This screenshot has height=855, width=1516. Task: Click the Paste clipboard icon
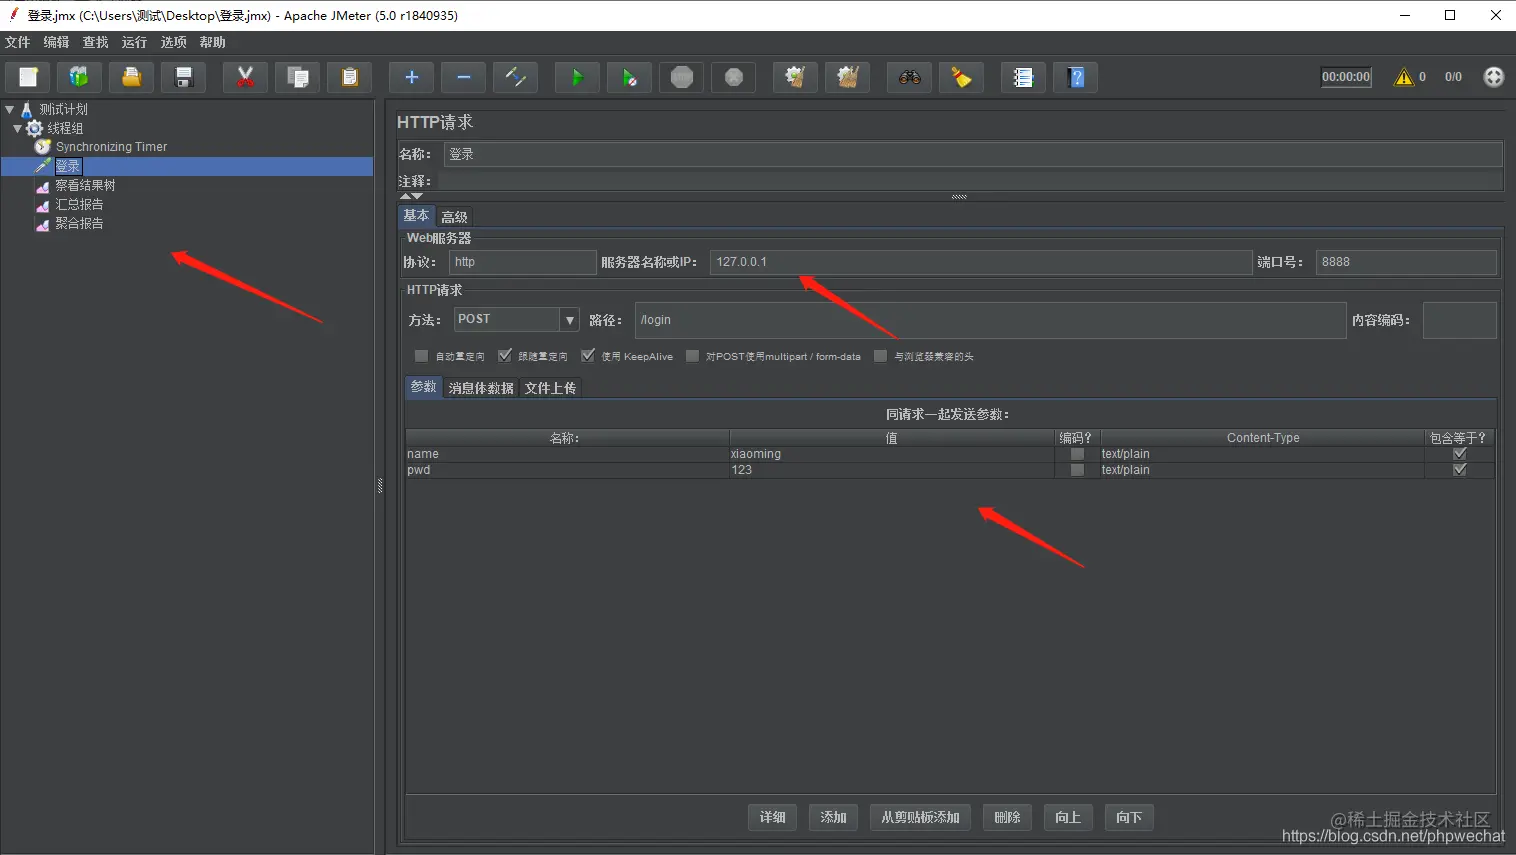pos(349,77)
